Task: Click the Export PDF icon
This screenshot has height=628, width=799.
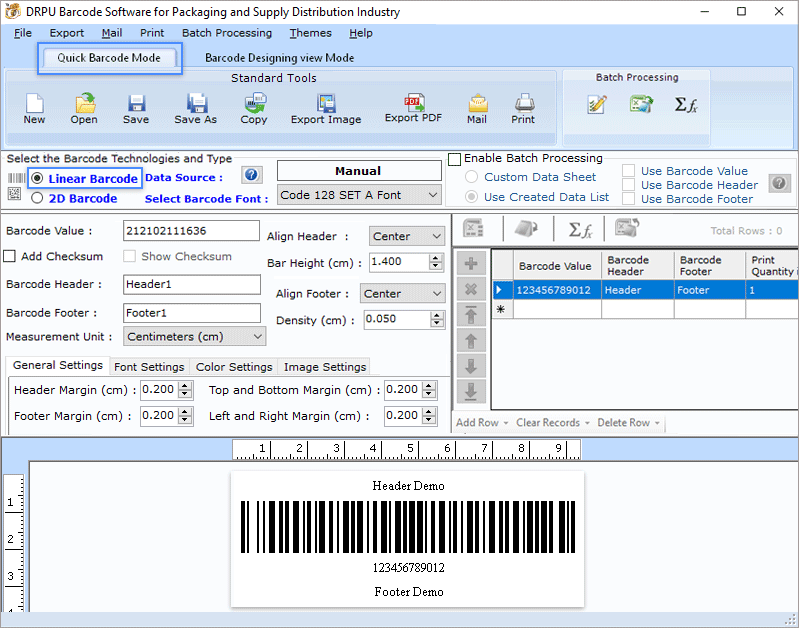Action: coord(414,102)
